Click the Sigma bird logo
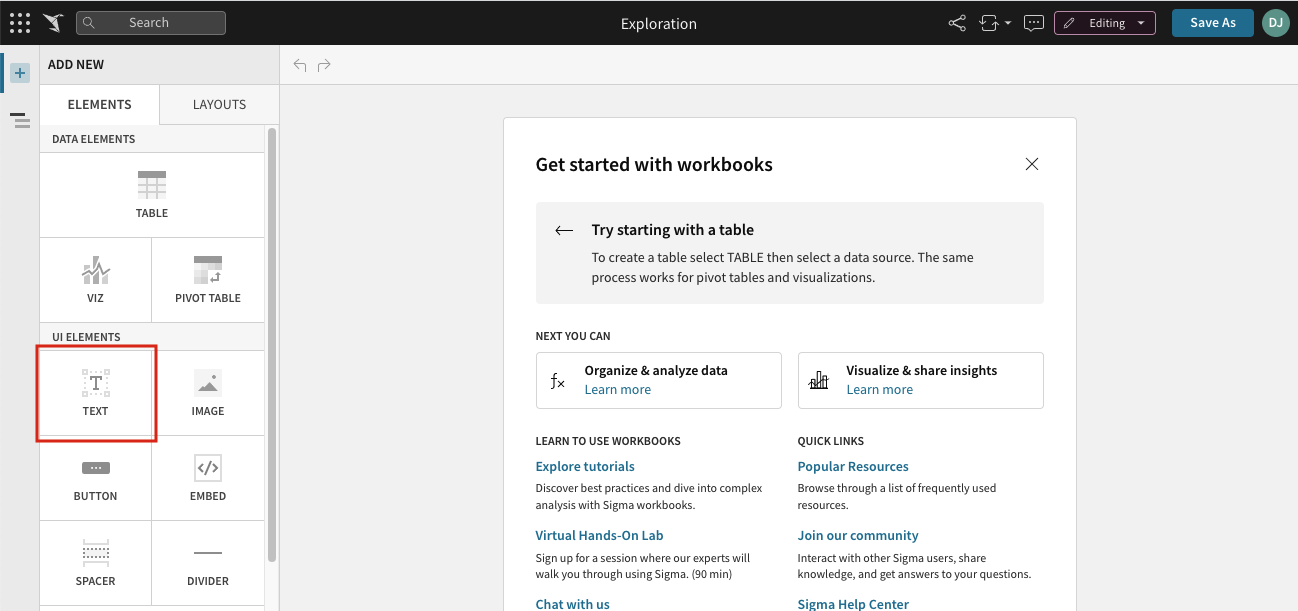The height and width of the screenshot is (611, 1298). 54,23
